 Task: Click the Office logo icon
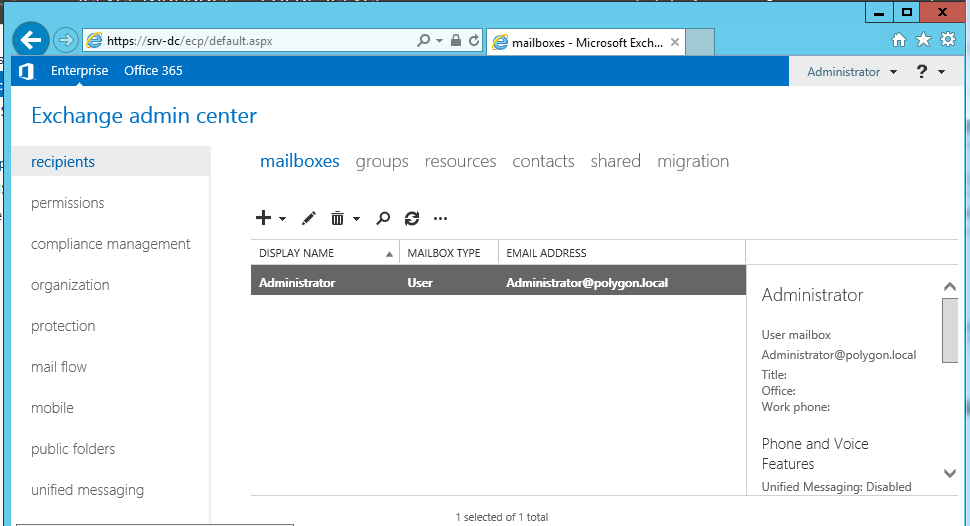26,71
